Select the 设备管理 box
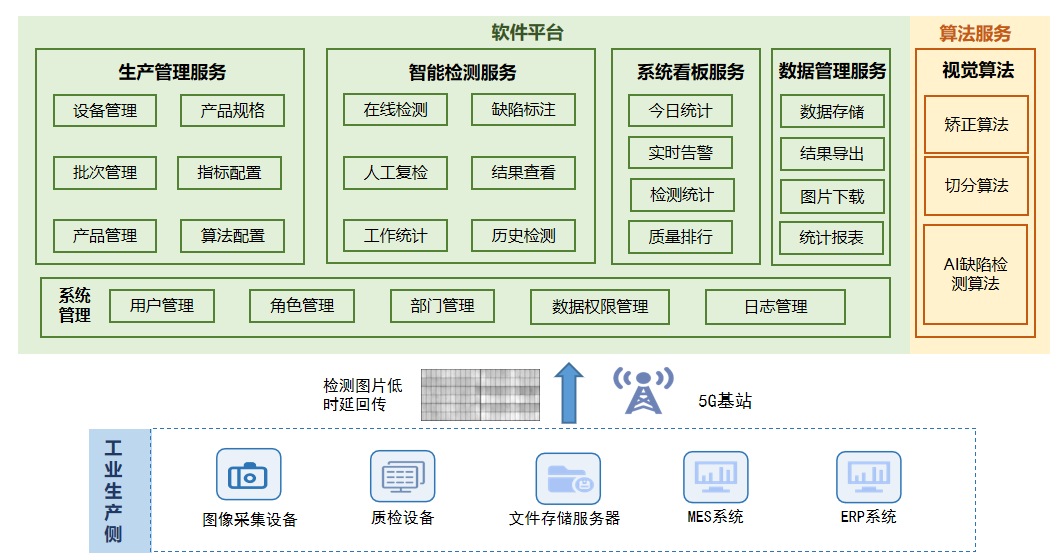Screen dimensions: 1063x560 (x=105, y=111)
